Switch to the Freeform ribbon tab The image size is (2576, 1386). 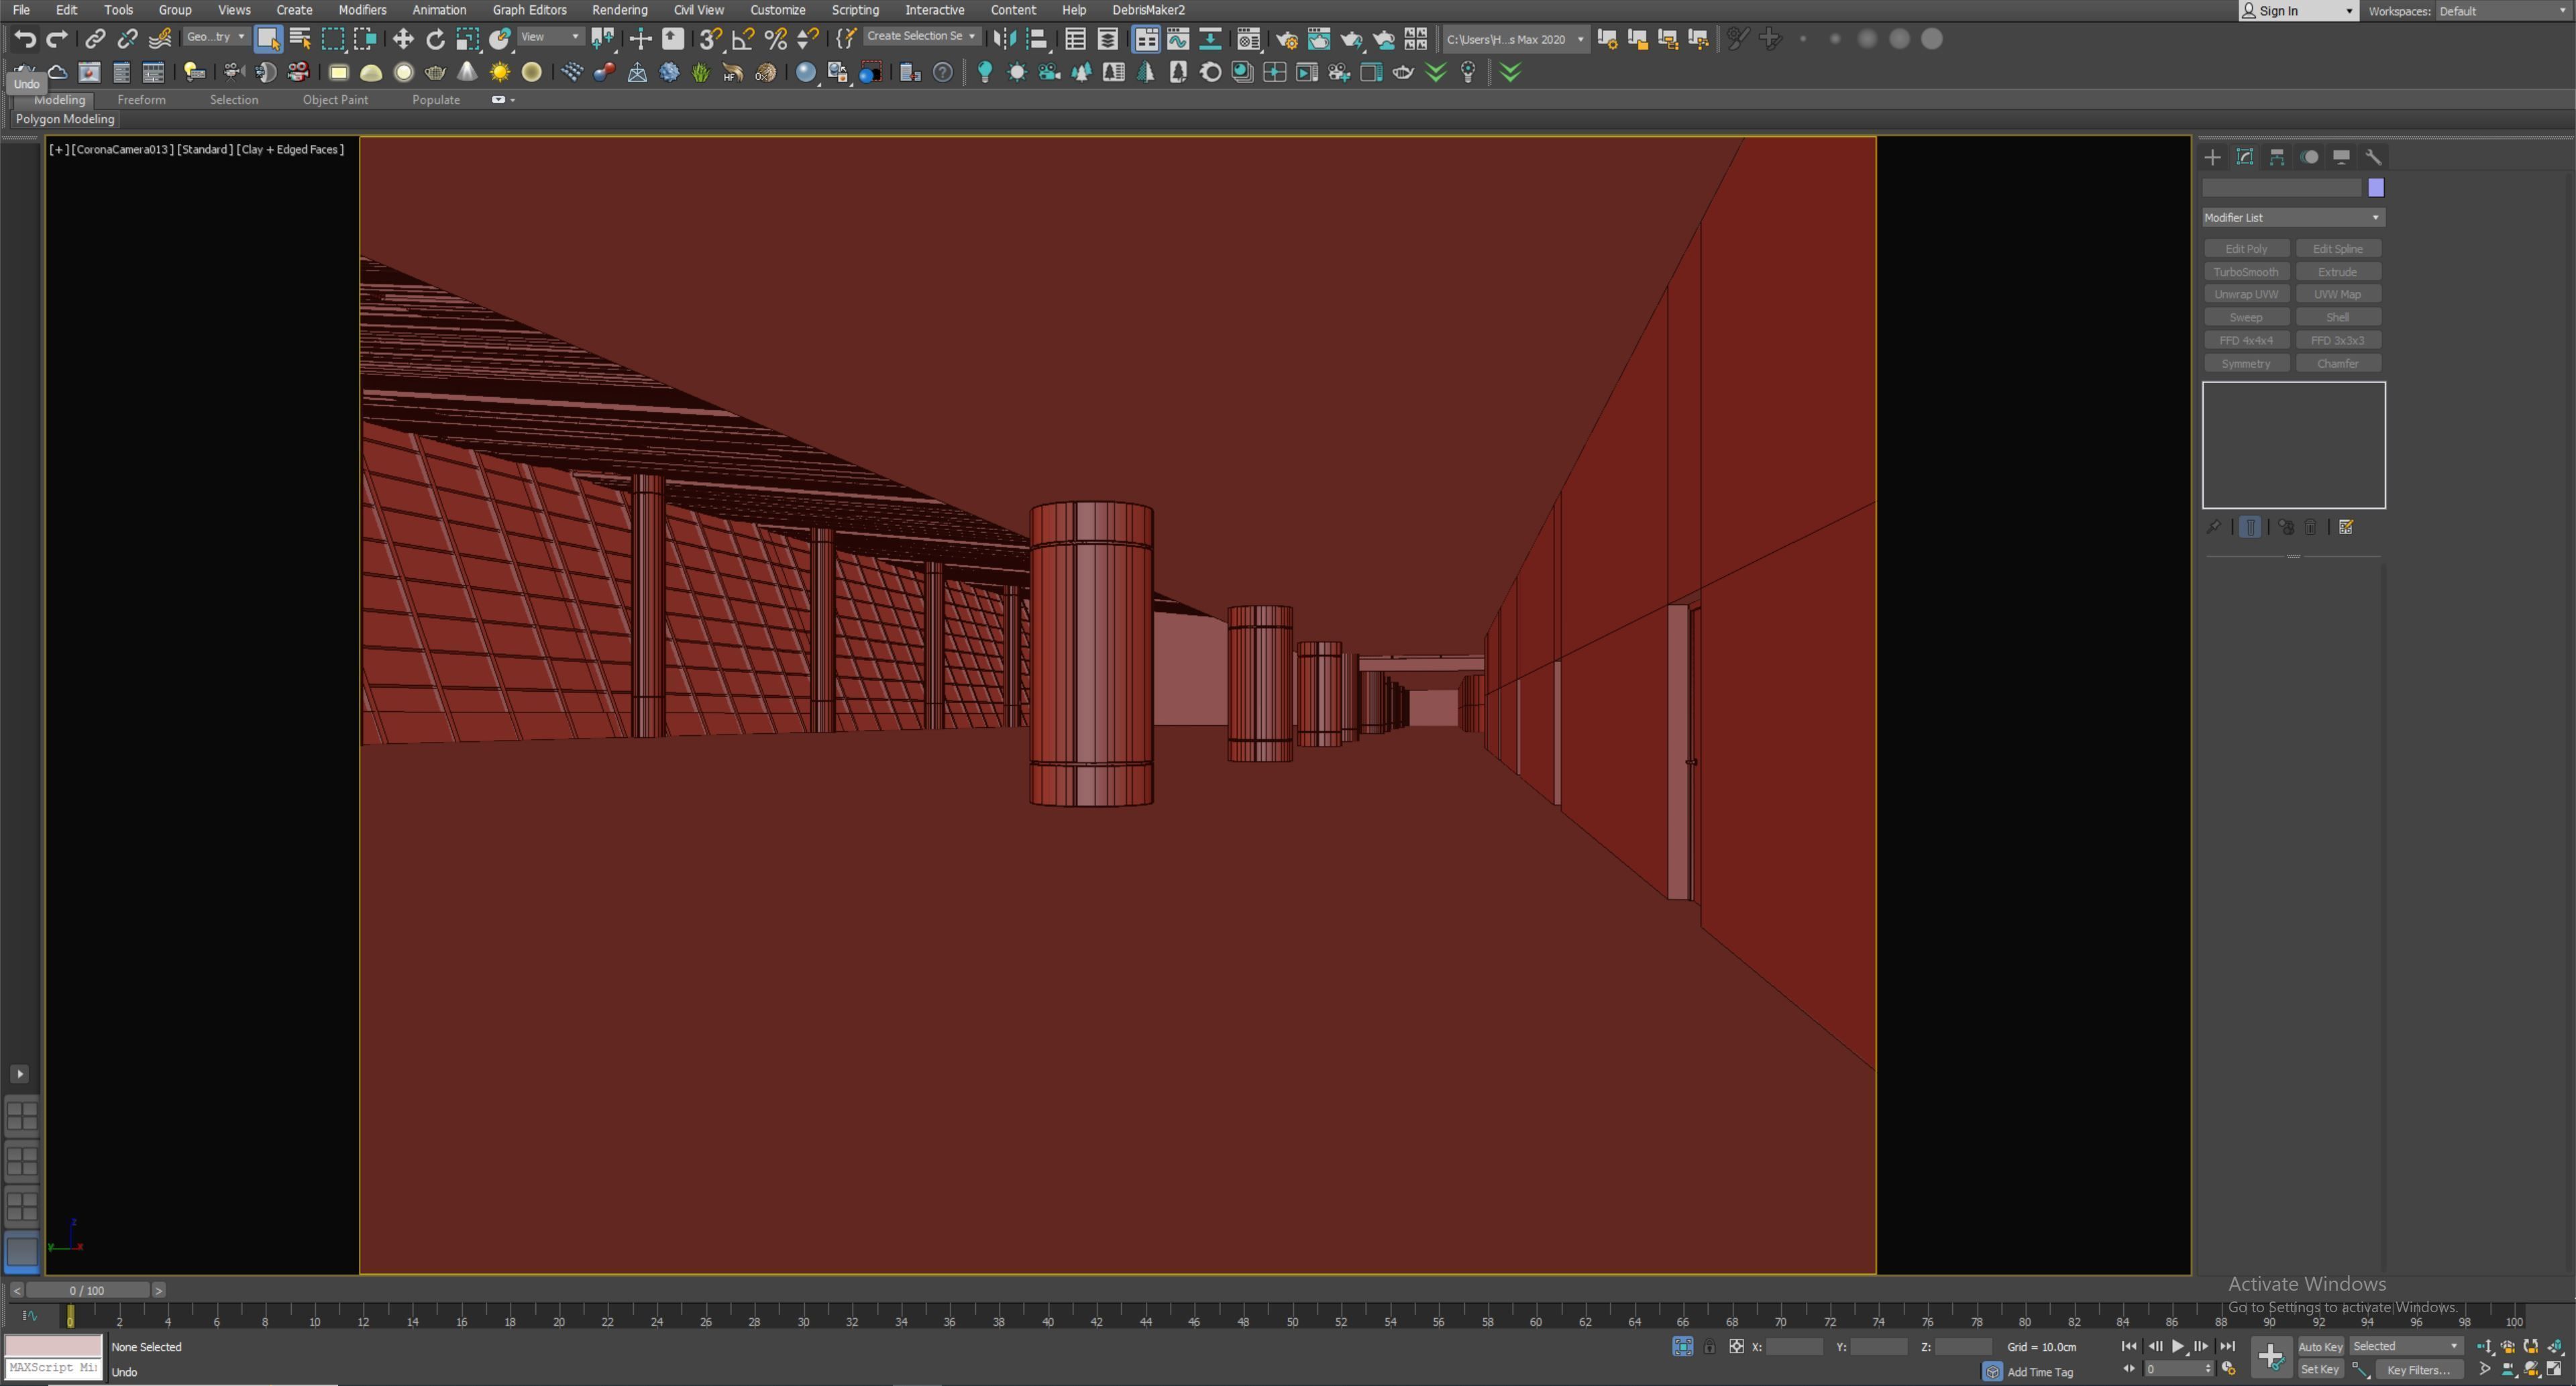(141, 100)
